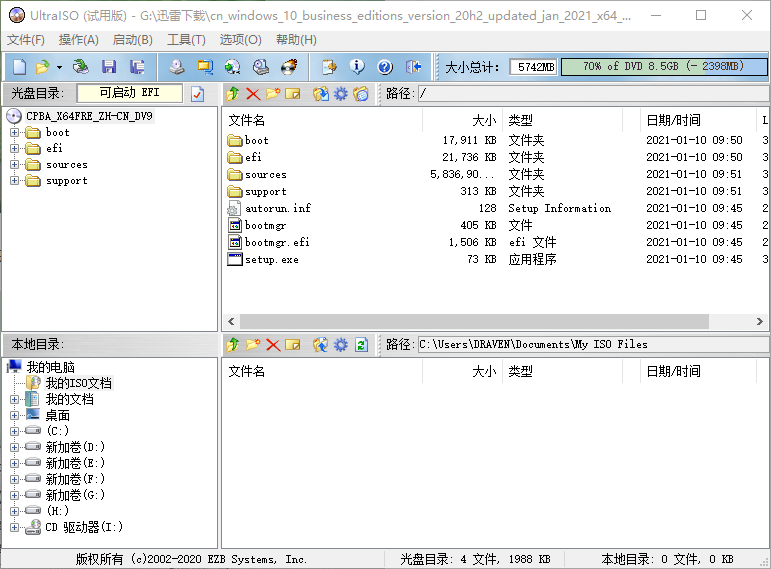The width and height of the screenshot is (771, 569).
Task: Click the Save As icon
Action: [x=137, y=67]
